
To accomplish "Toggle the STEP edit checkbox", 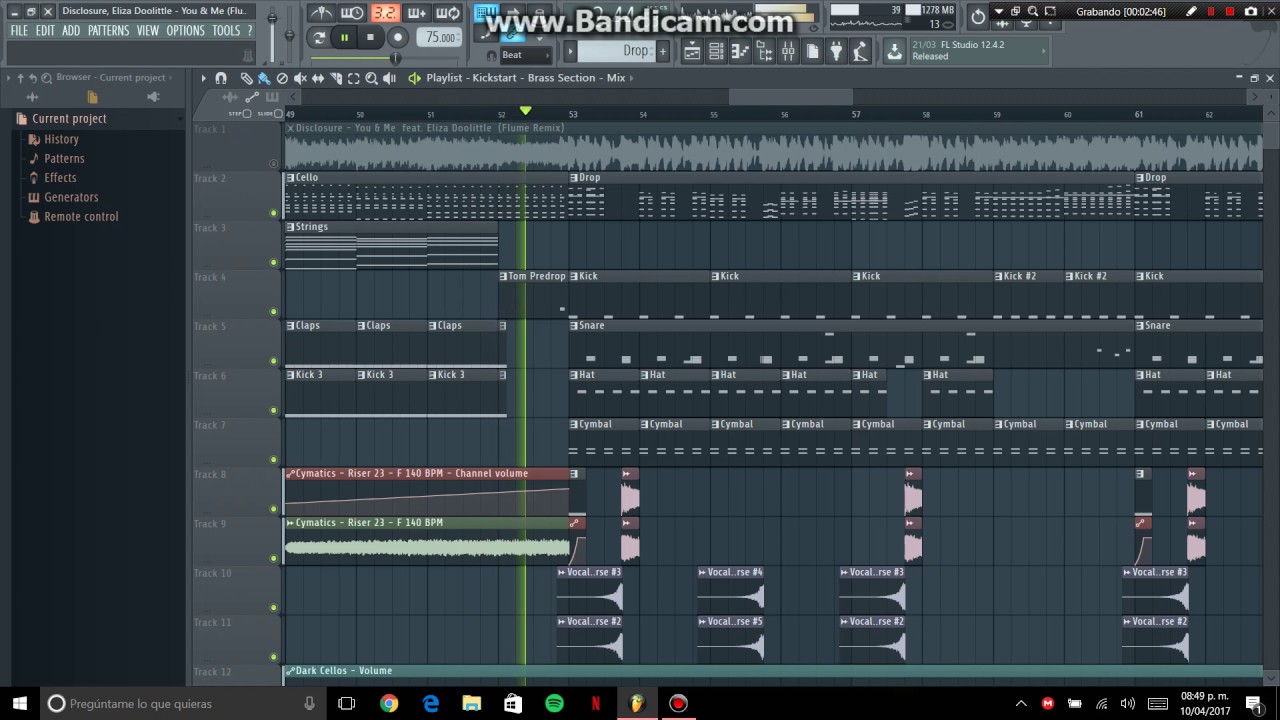I will pos(247,114).
